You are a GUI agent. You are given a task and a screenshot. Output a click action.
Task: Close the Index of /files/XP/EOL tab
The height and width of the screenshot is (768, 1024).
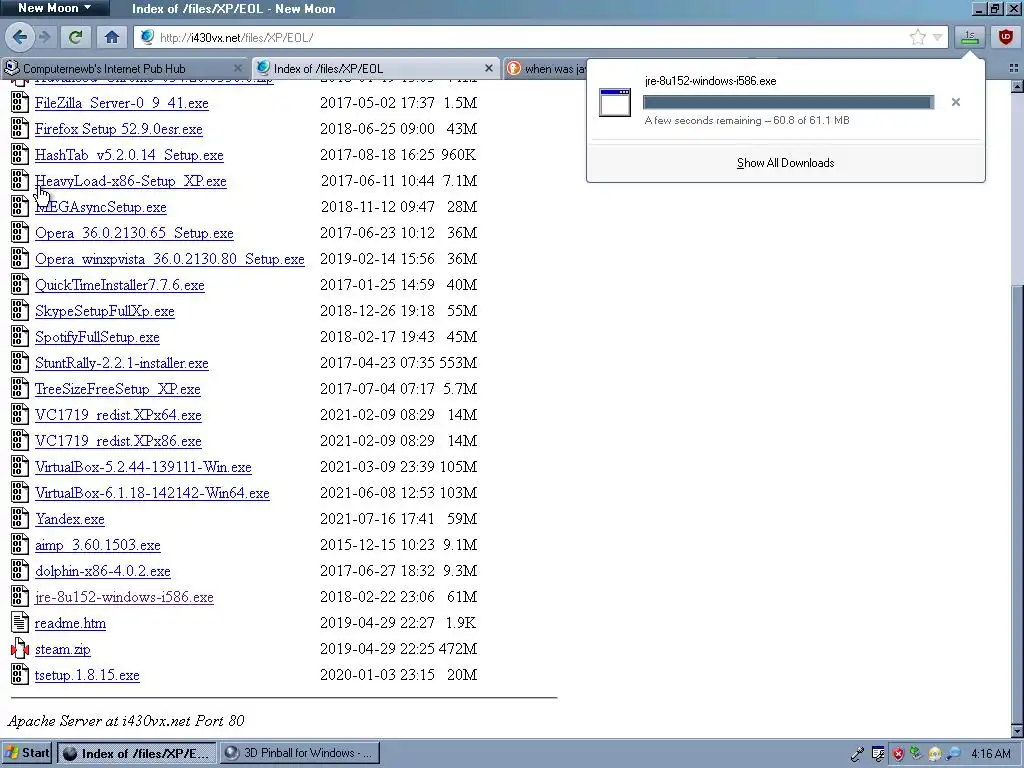tap(488, 68)
